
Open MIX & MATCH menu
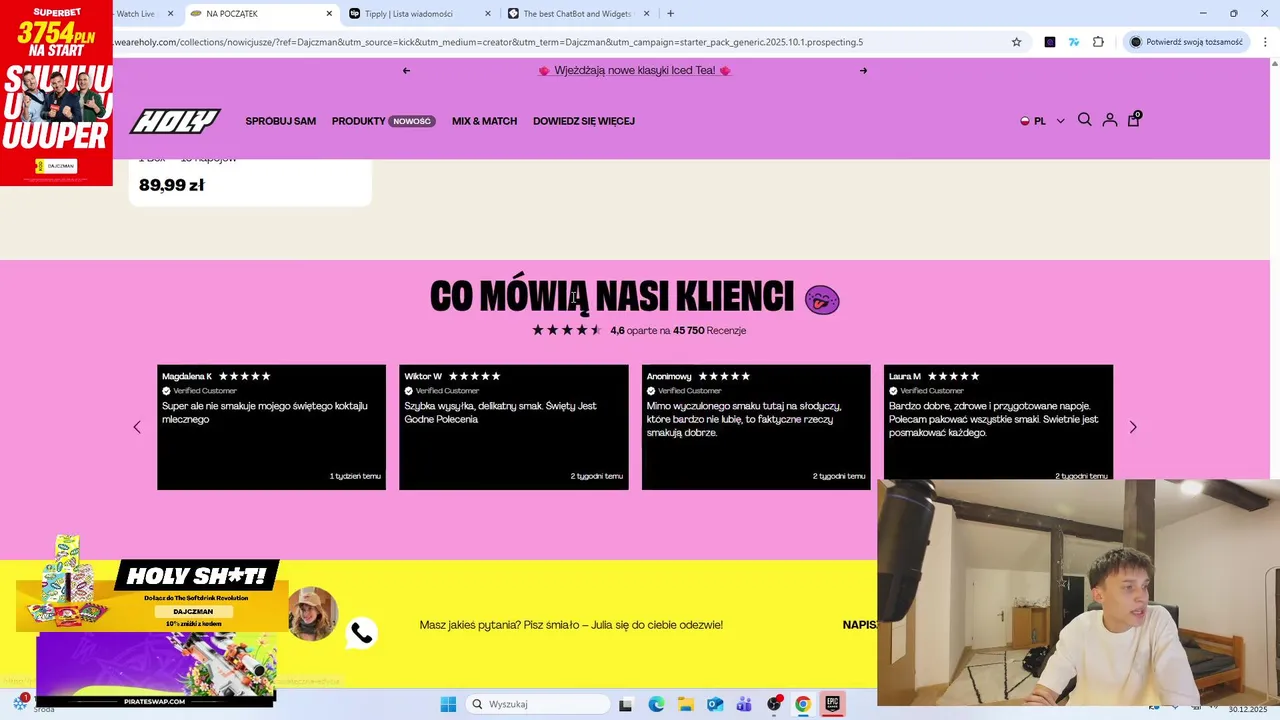point(484,121)
